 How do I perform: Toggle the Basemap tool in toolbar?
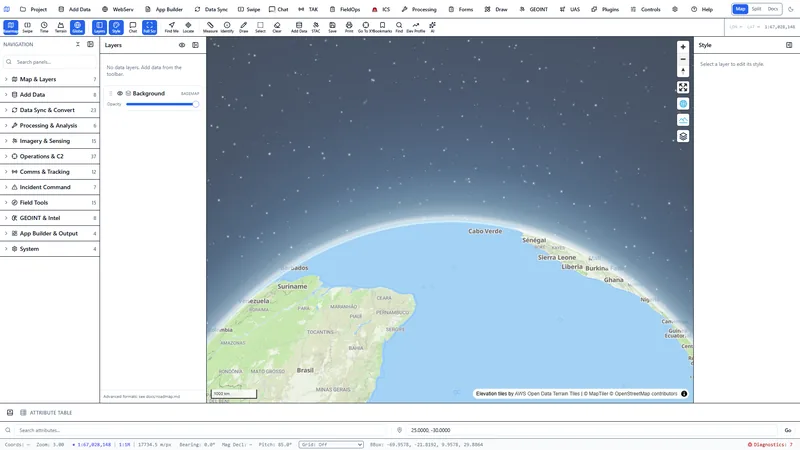click(x=10, y=27)
